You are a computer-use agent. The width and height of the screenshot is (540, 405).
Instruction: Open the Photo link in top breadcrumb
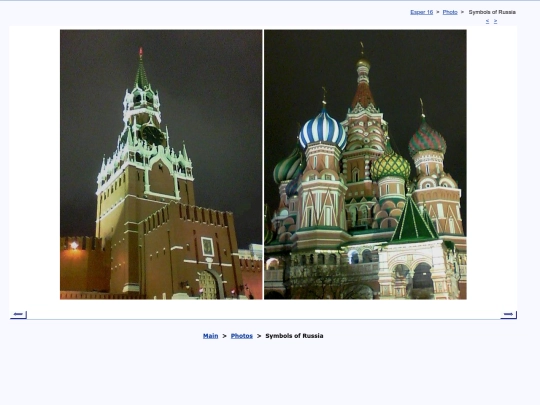coord(450,12)
